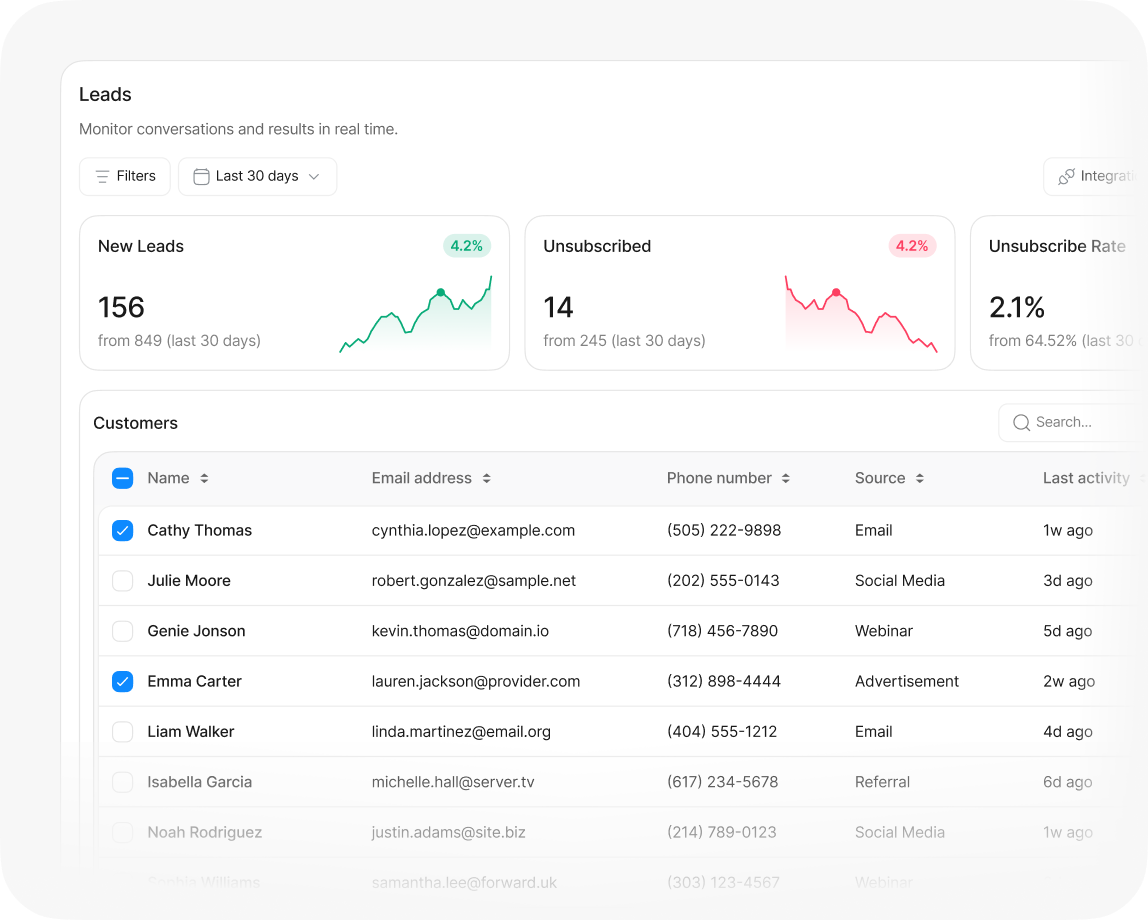Screen dimensions: 1148x920
Task: Click phone number (312) 898-4444
Action: [724, 681]
